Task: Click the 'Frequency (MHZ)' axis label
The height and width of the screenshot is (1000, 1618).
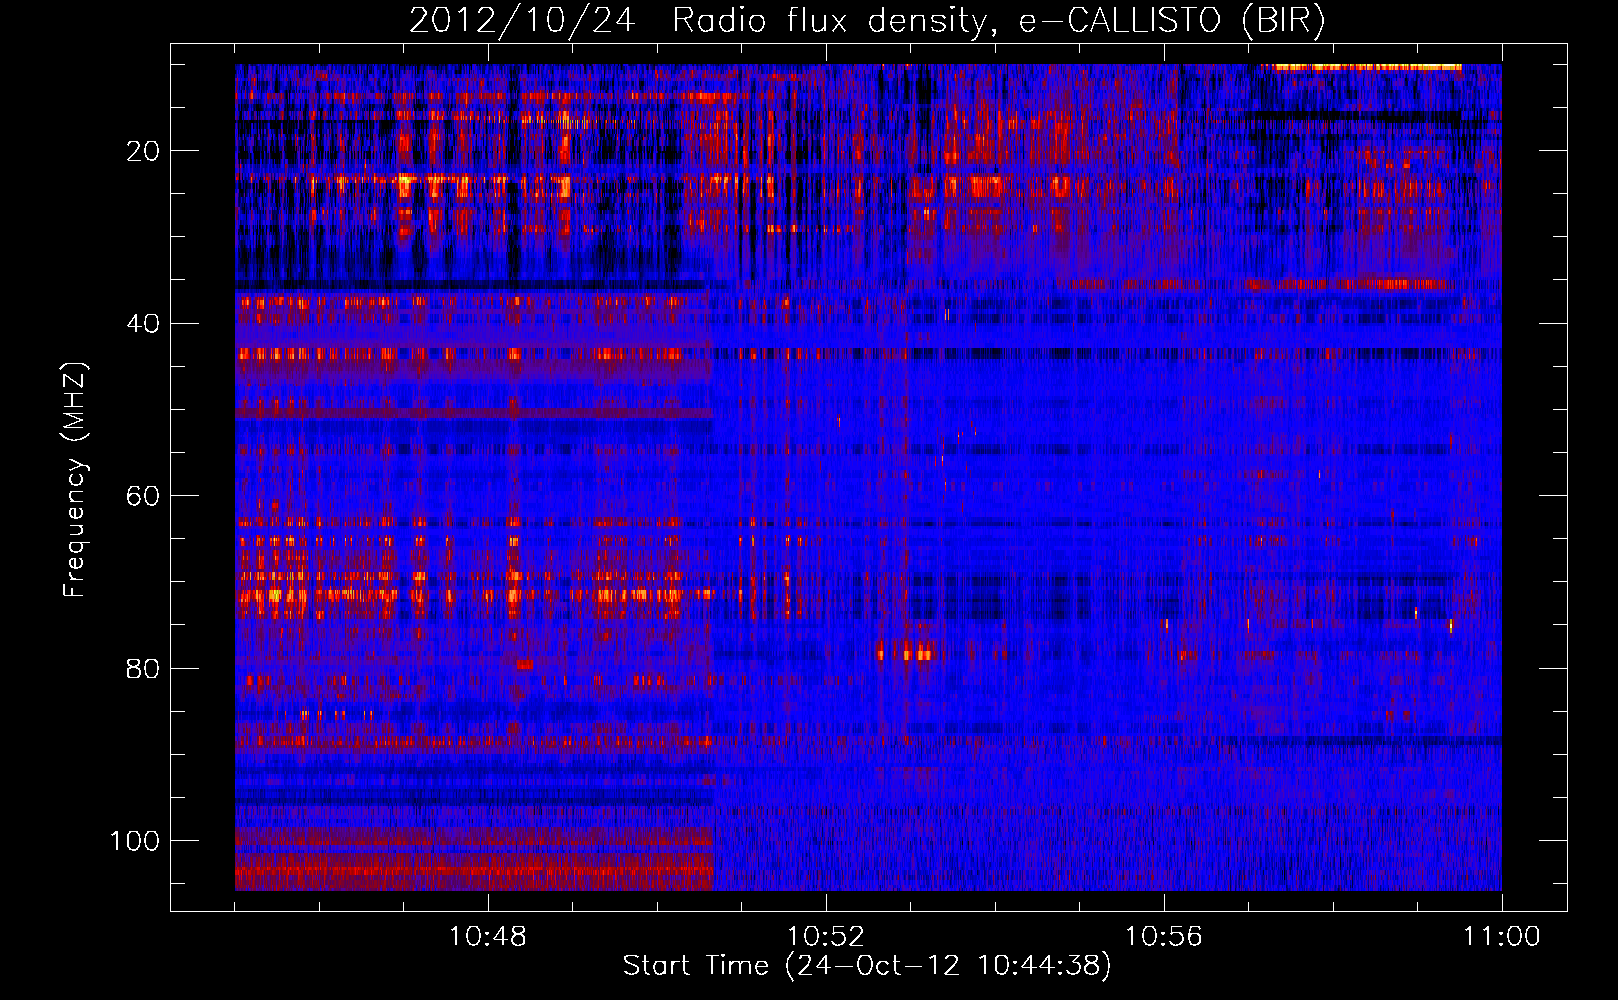Action: pyautogui.click(x=75, y=479)
